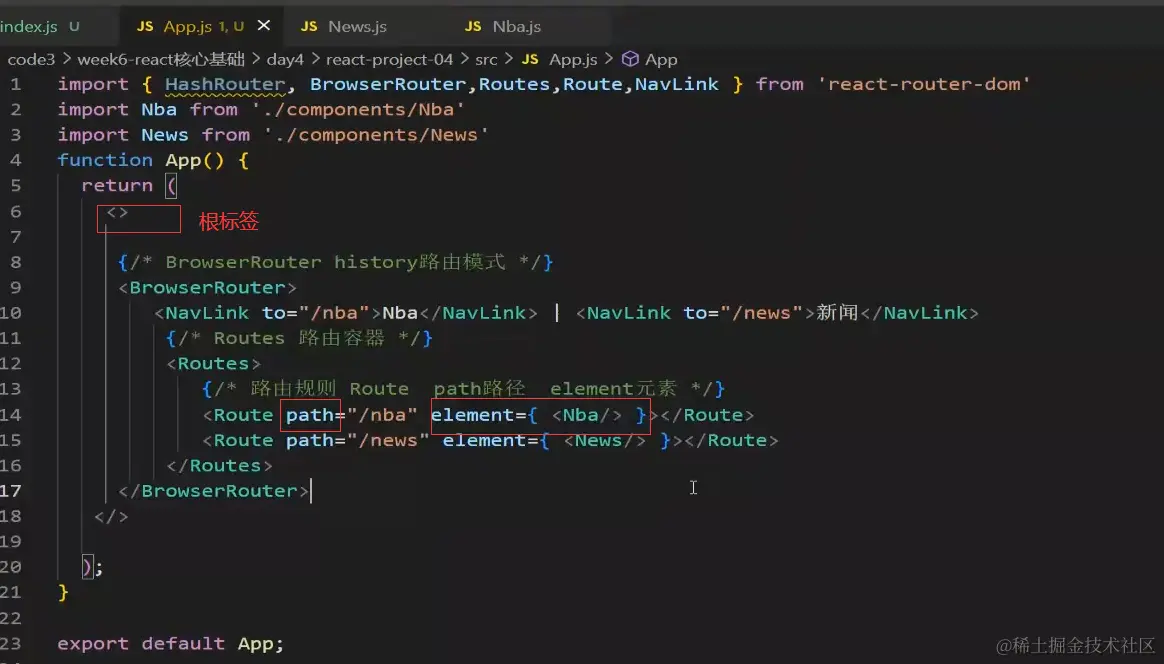Click function App() declaration
Screen dimensions: 1164x664
(x=141, y=160)
